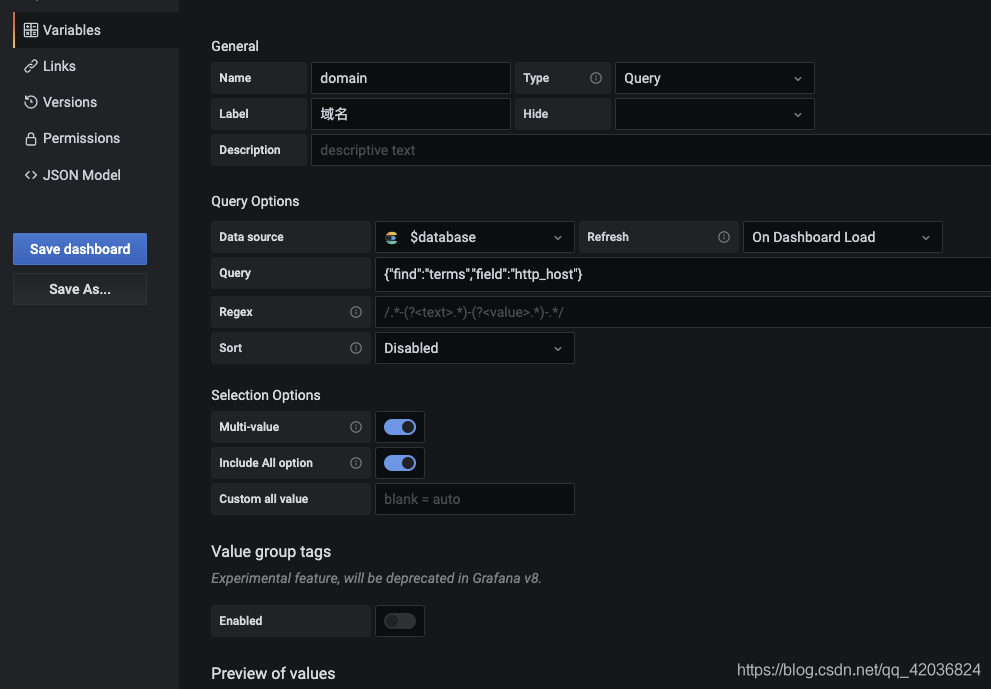
Task: Disable the Multi-value toggle
Action: (399, 427)
